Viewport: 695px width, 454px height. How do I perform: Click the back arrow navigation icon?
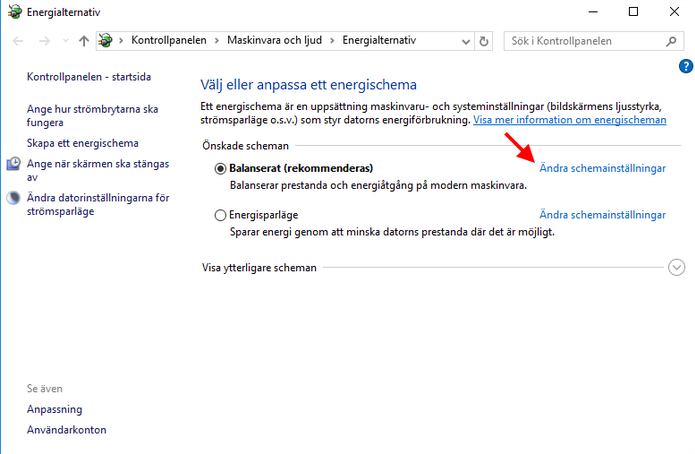(18, 41)
